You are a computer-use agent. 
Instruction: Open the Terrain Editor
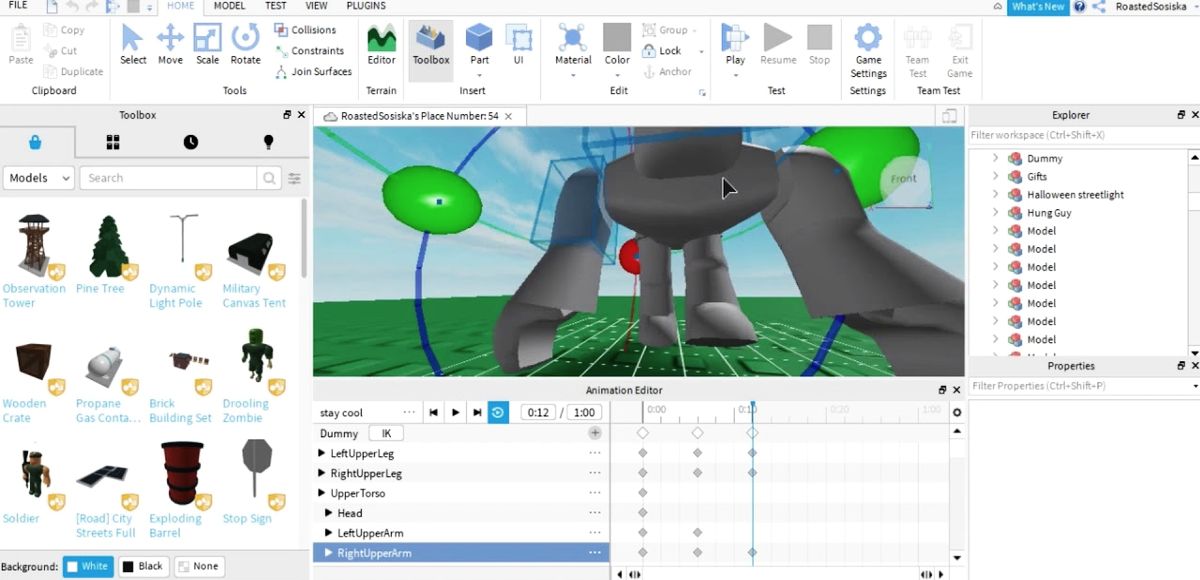(x=381, y=45)
